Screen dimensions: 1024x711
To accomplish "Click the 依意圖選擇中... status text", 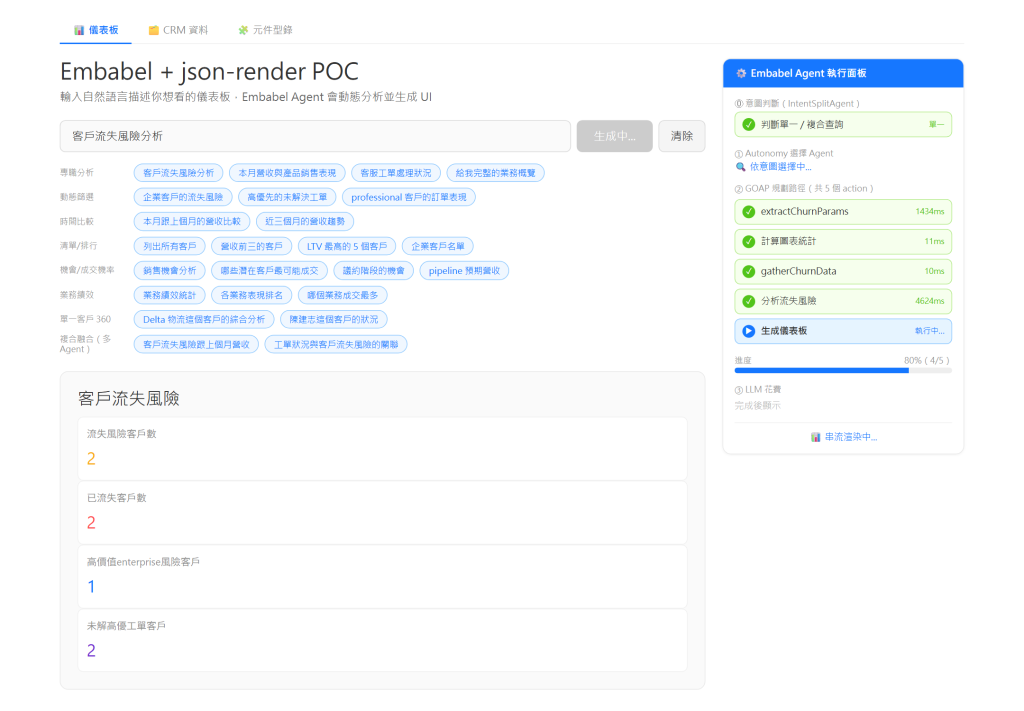I will [780, 167].
